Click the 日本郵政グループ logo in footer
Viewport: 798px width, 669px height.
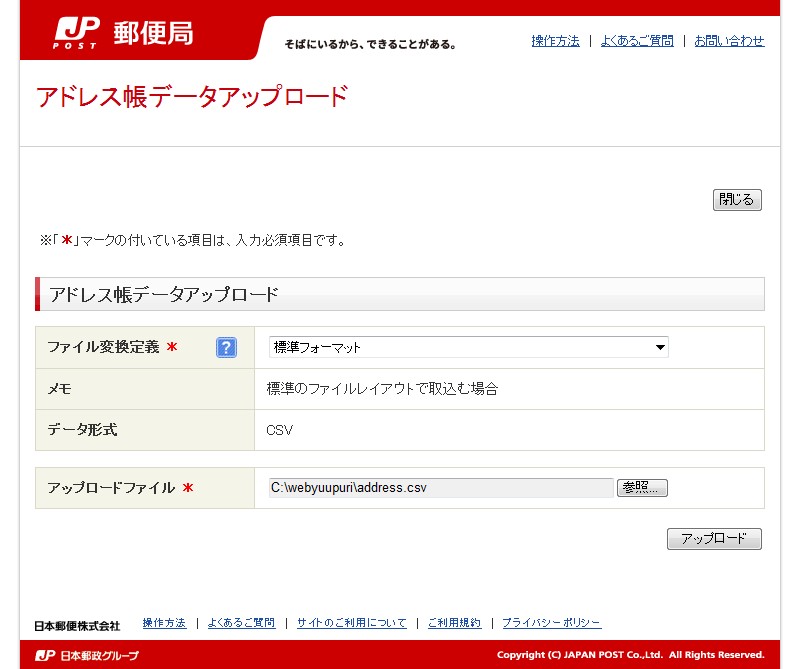[x=87, y=655]
